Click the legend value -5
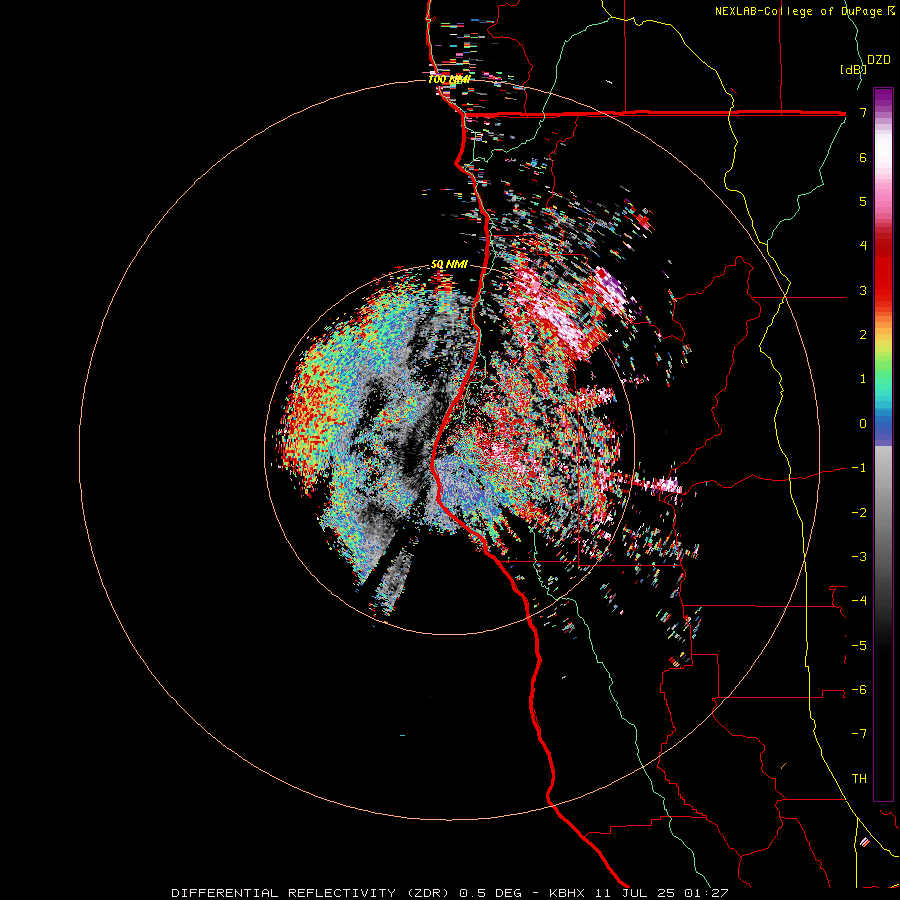900x900 pixels. click(859, 645)
